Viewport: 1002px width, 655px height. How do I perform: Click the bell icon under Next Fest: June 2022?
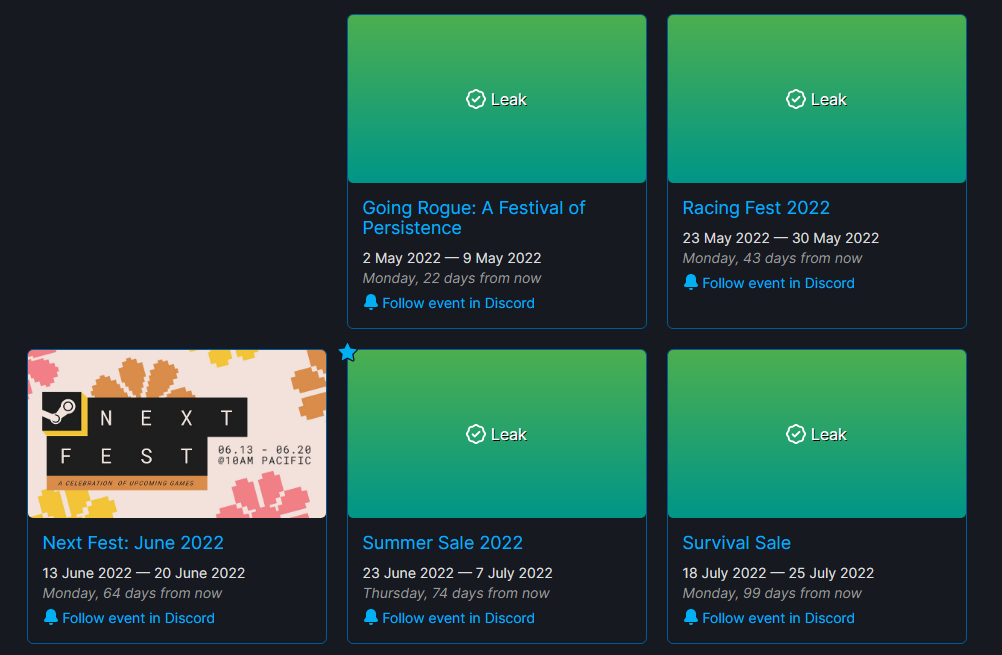tap(50, 618)
